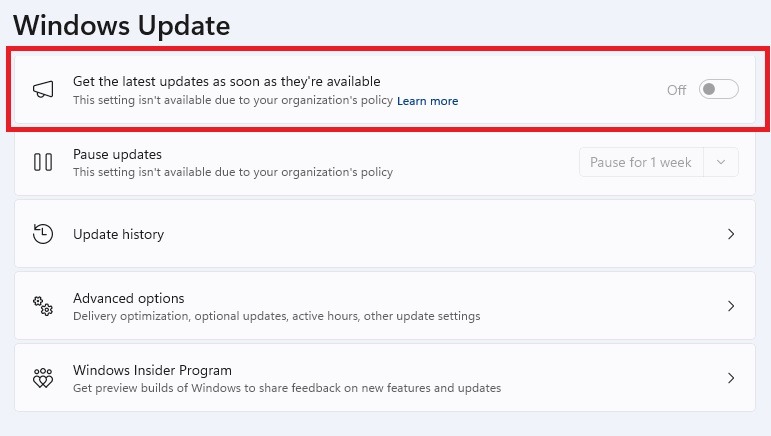
Task: Click the Update history clock icon
Action: click(x=43, y=234)
